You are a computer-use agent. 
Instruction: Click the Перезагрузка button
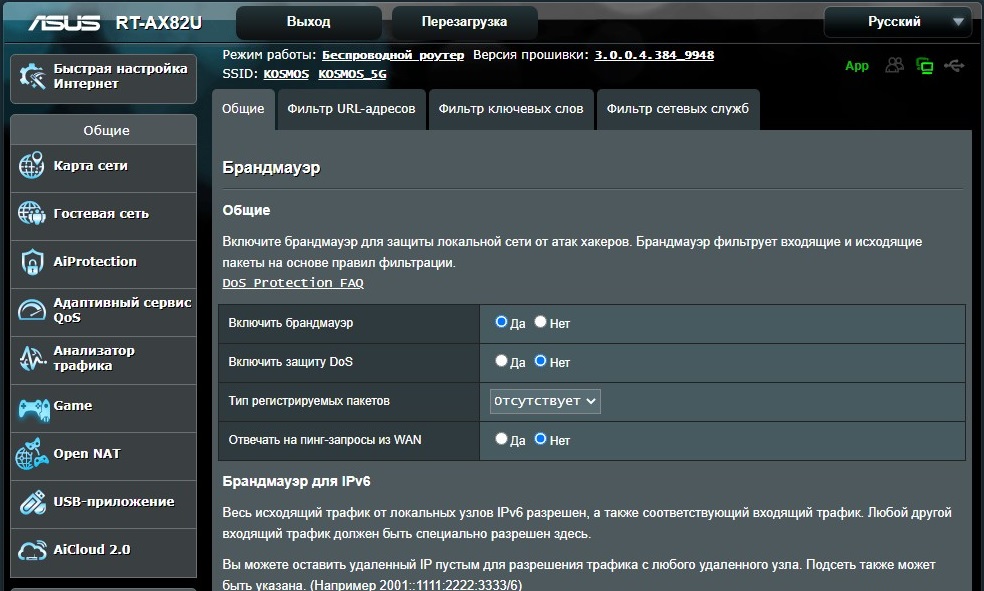point(464,22)
